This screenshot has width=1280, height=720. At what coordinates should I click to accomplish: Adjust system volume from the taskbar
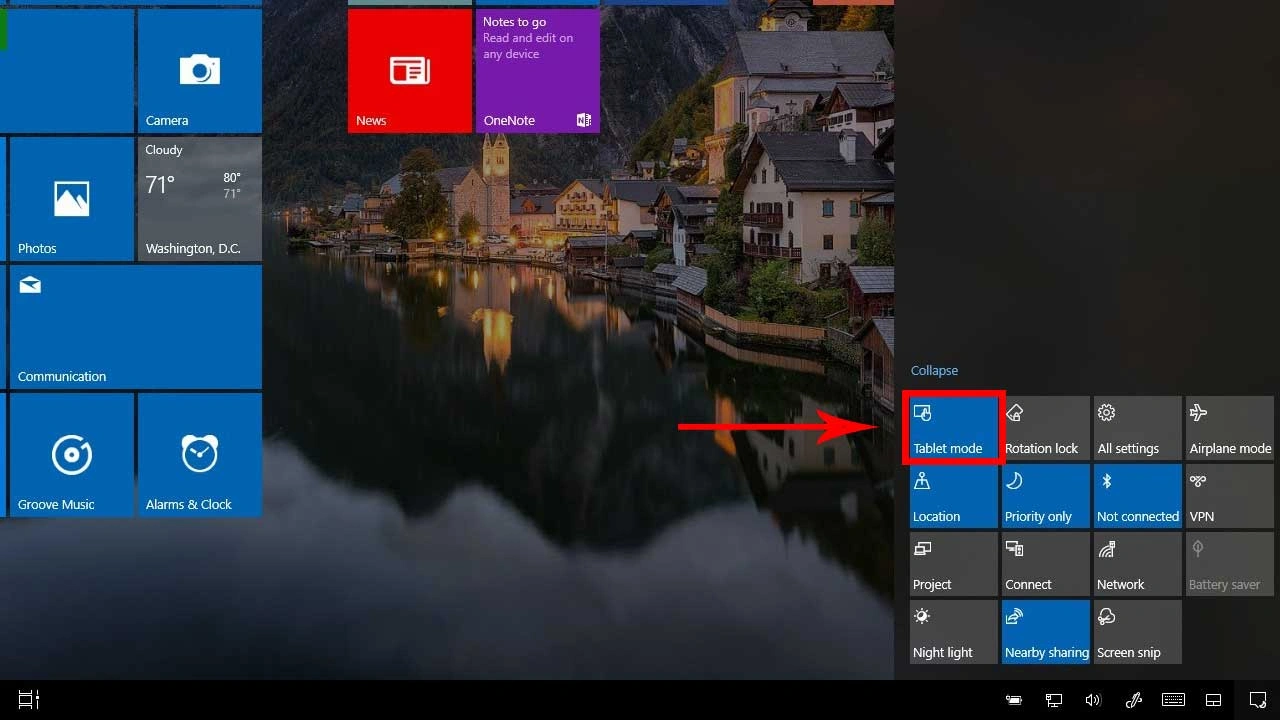tap(1093, 699)
